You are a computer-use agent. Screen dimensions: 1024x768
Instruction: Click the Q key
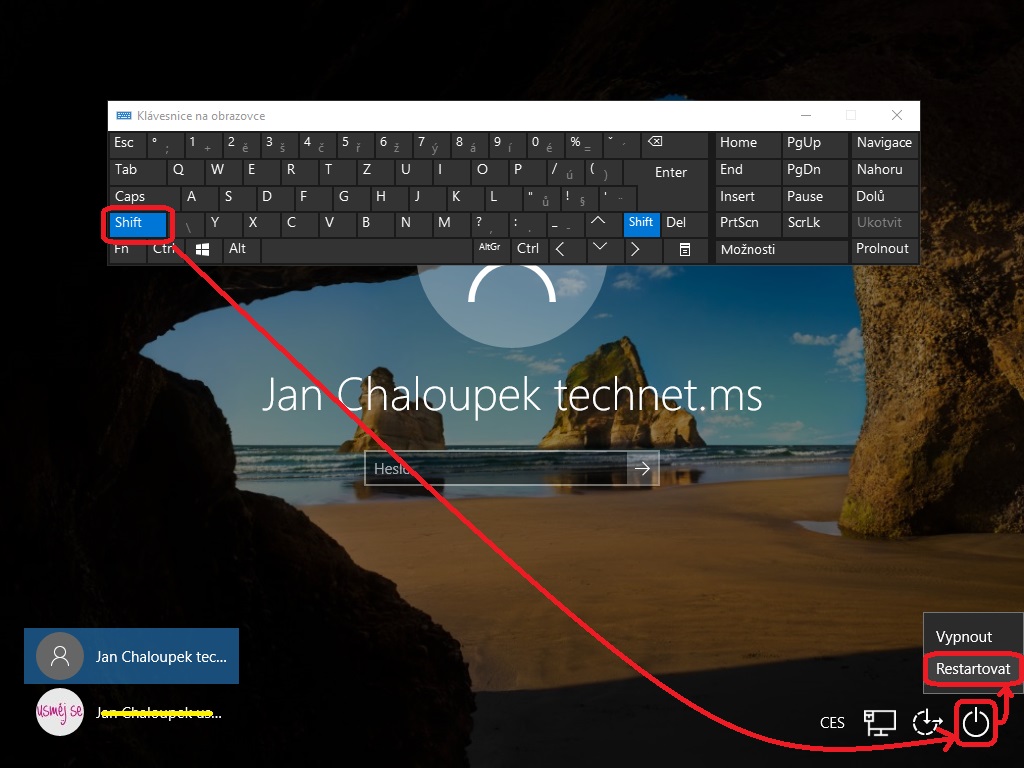pyautogui.click(x=185, y=170)
